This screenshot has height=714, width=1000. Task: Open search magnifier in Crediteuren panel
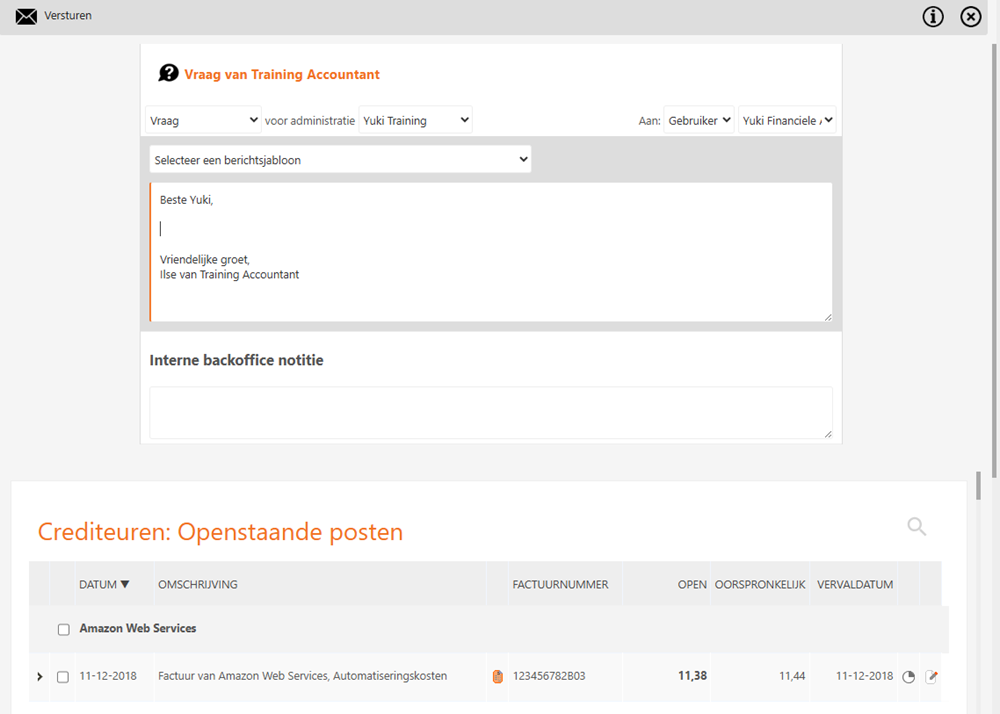[x=916, y=527]
